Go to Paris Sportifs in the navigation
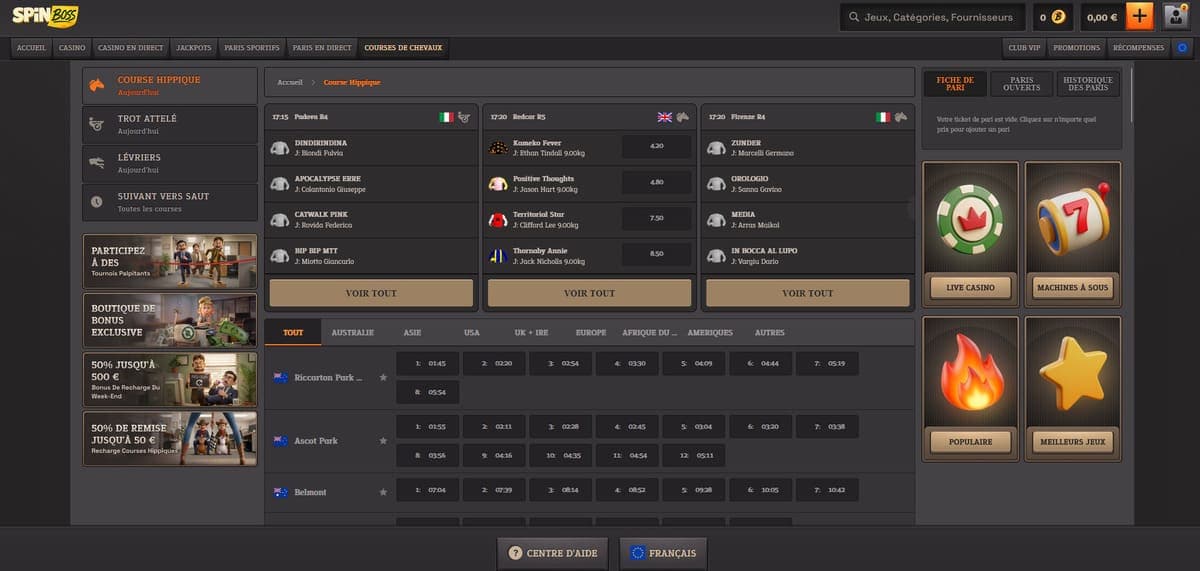This screenshot has height=571, width=1200. click(250, 47)
